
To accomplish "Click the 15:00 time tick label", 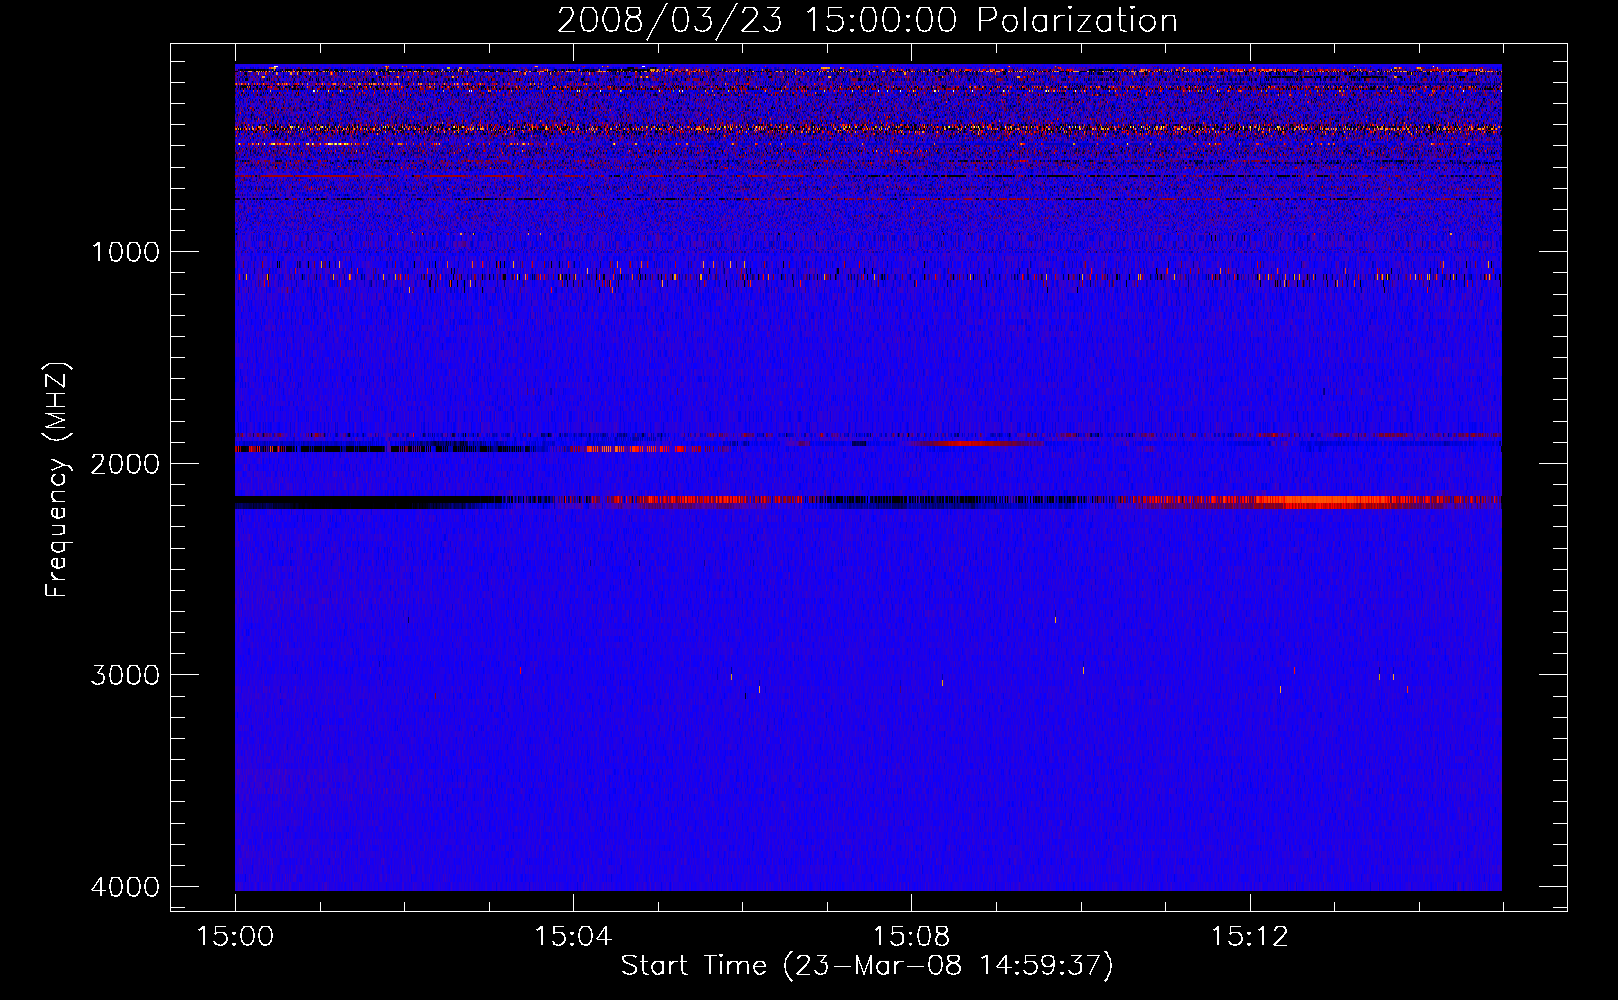I will point(235,937).
